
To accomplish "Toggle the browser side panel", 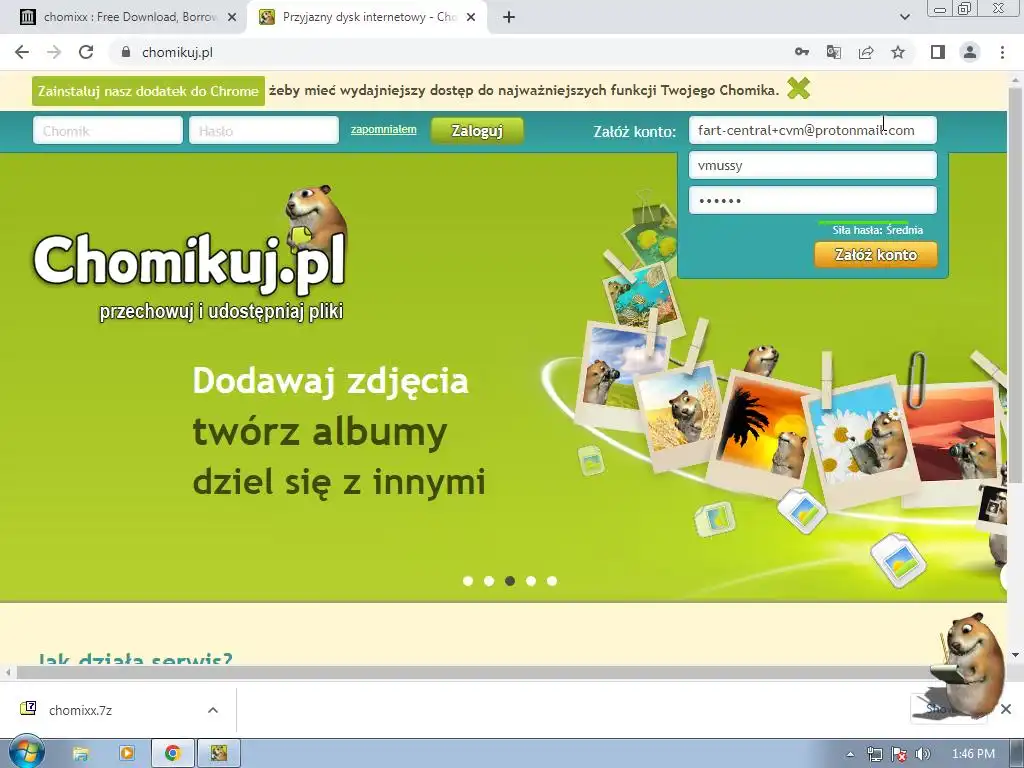I will [938, 52].
